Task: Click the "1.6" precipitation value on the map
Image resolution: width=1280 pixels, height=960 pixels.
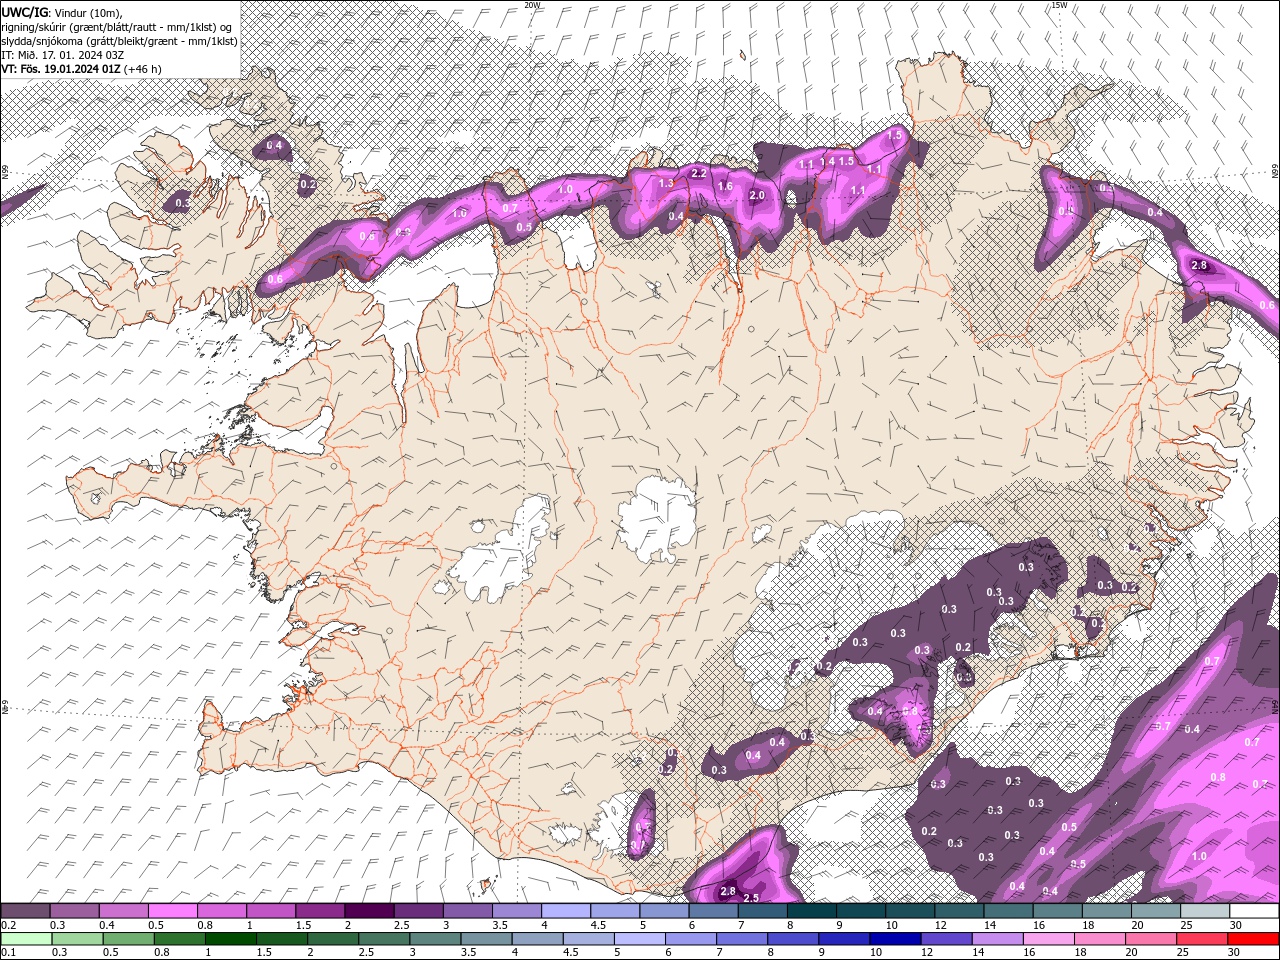Action: click(x=726, y=186)
